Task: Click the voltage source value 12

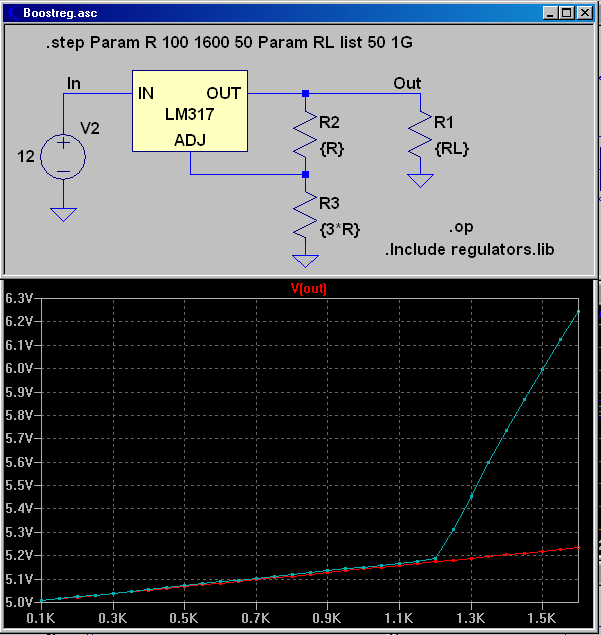Action: pyautogui.click(x=26, y=156)
